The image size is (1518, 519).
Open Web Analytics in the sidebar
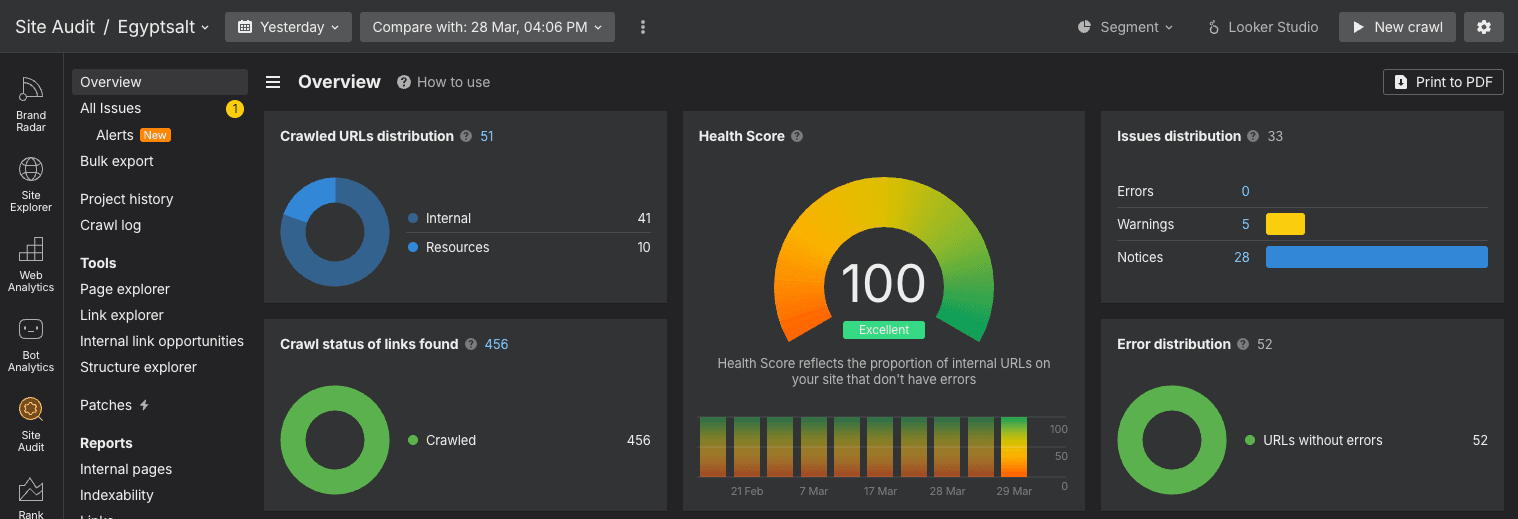pos(31,264)
